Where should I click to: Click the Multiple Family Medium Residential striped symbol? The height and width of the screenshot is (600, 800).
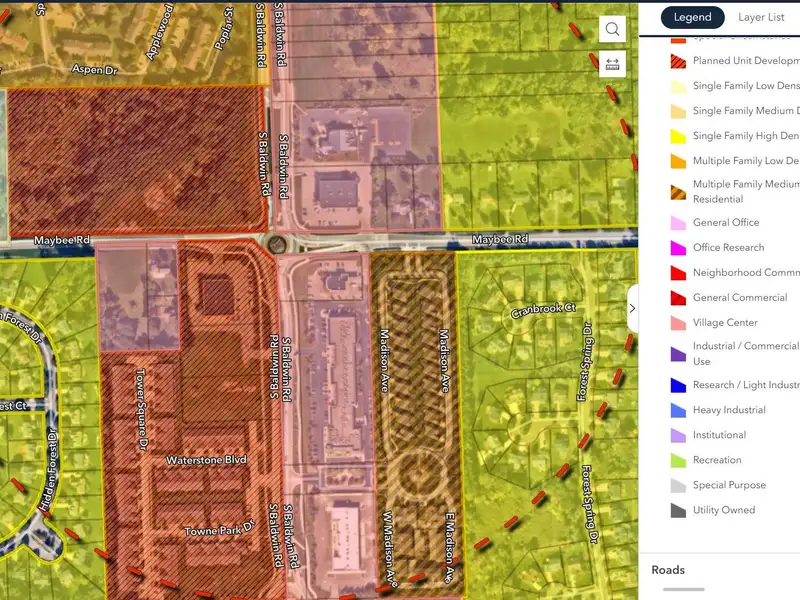tap(677, 192)
